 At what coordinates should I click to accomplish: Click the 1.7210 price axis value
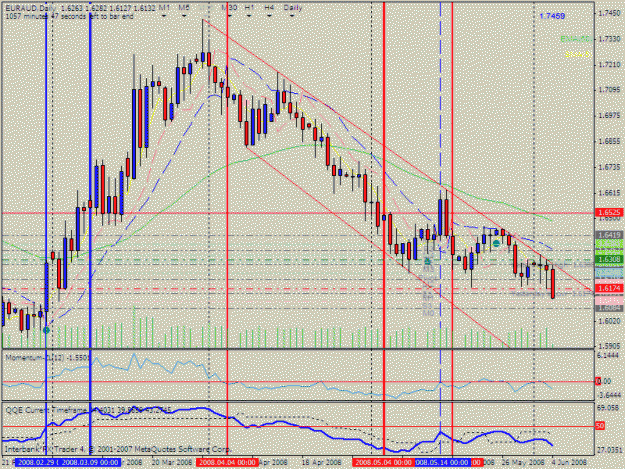pyautogui.click(x=610, y=64)
